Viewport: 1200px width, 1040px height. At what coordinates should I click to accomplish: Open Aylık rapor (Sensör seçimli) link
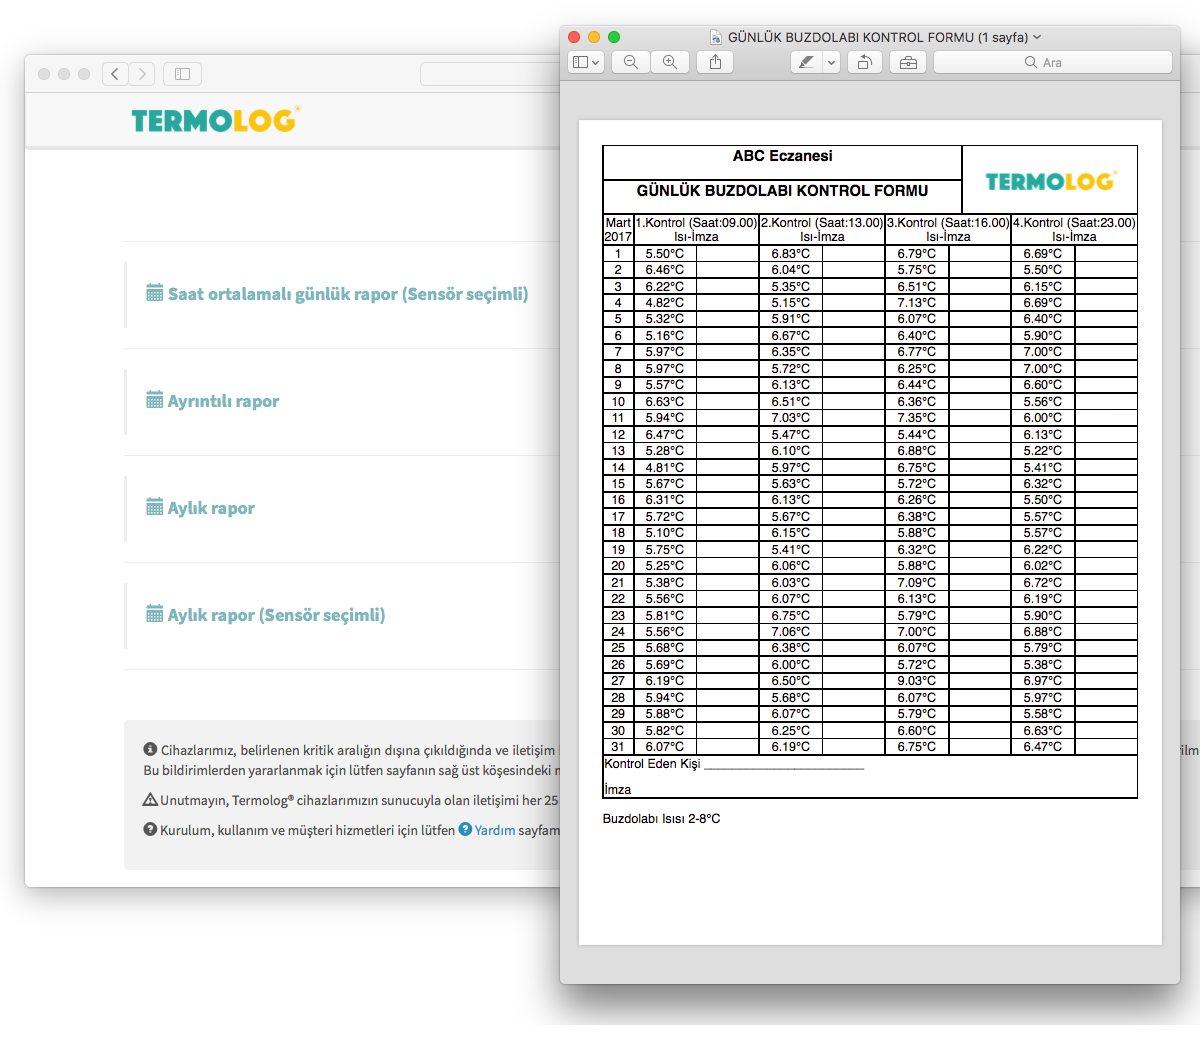[x=276, y=615]
